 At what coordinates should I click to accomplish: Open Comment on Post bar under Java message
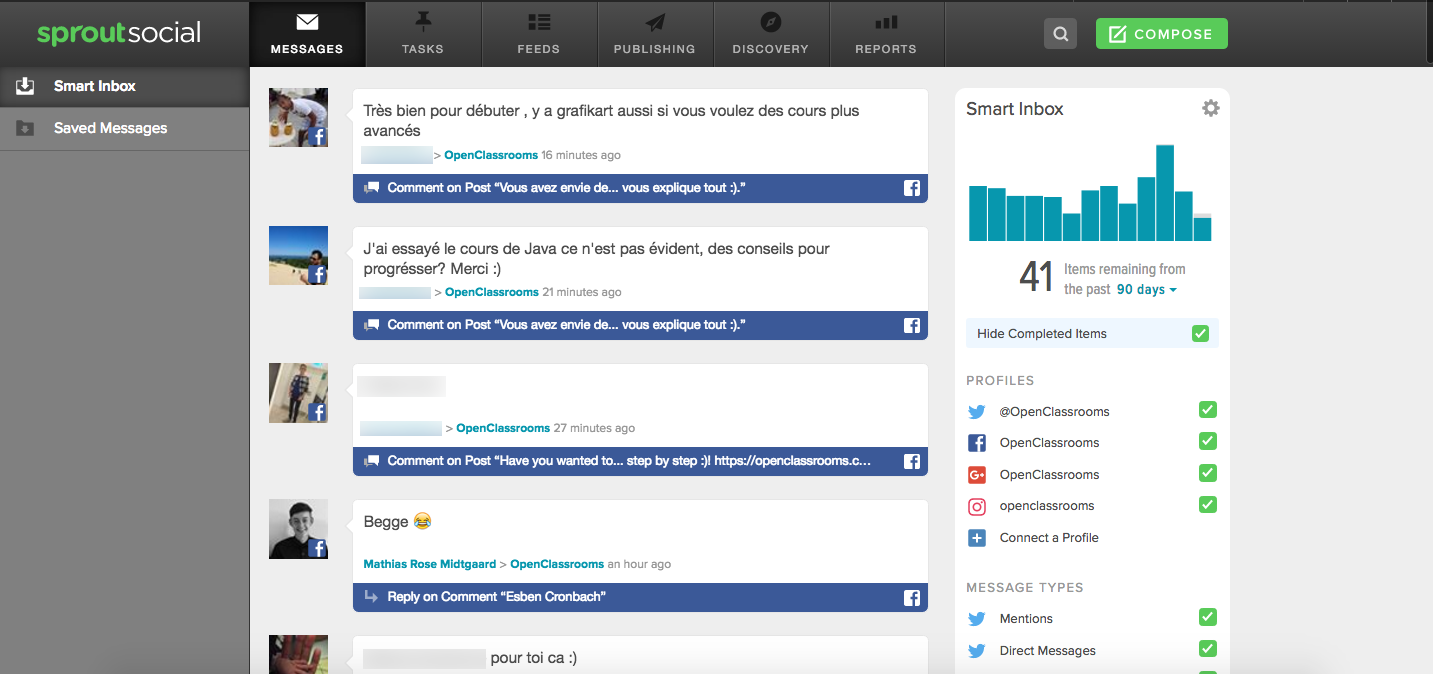click(640, 325)
